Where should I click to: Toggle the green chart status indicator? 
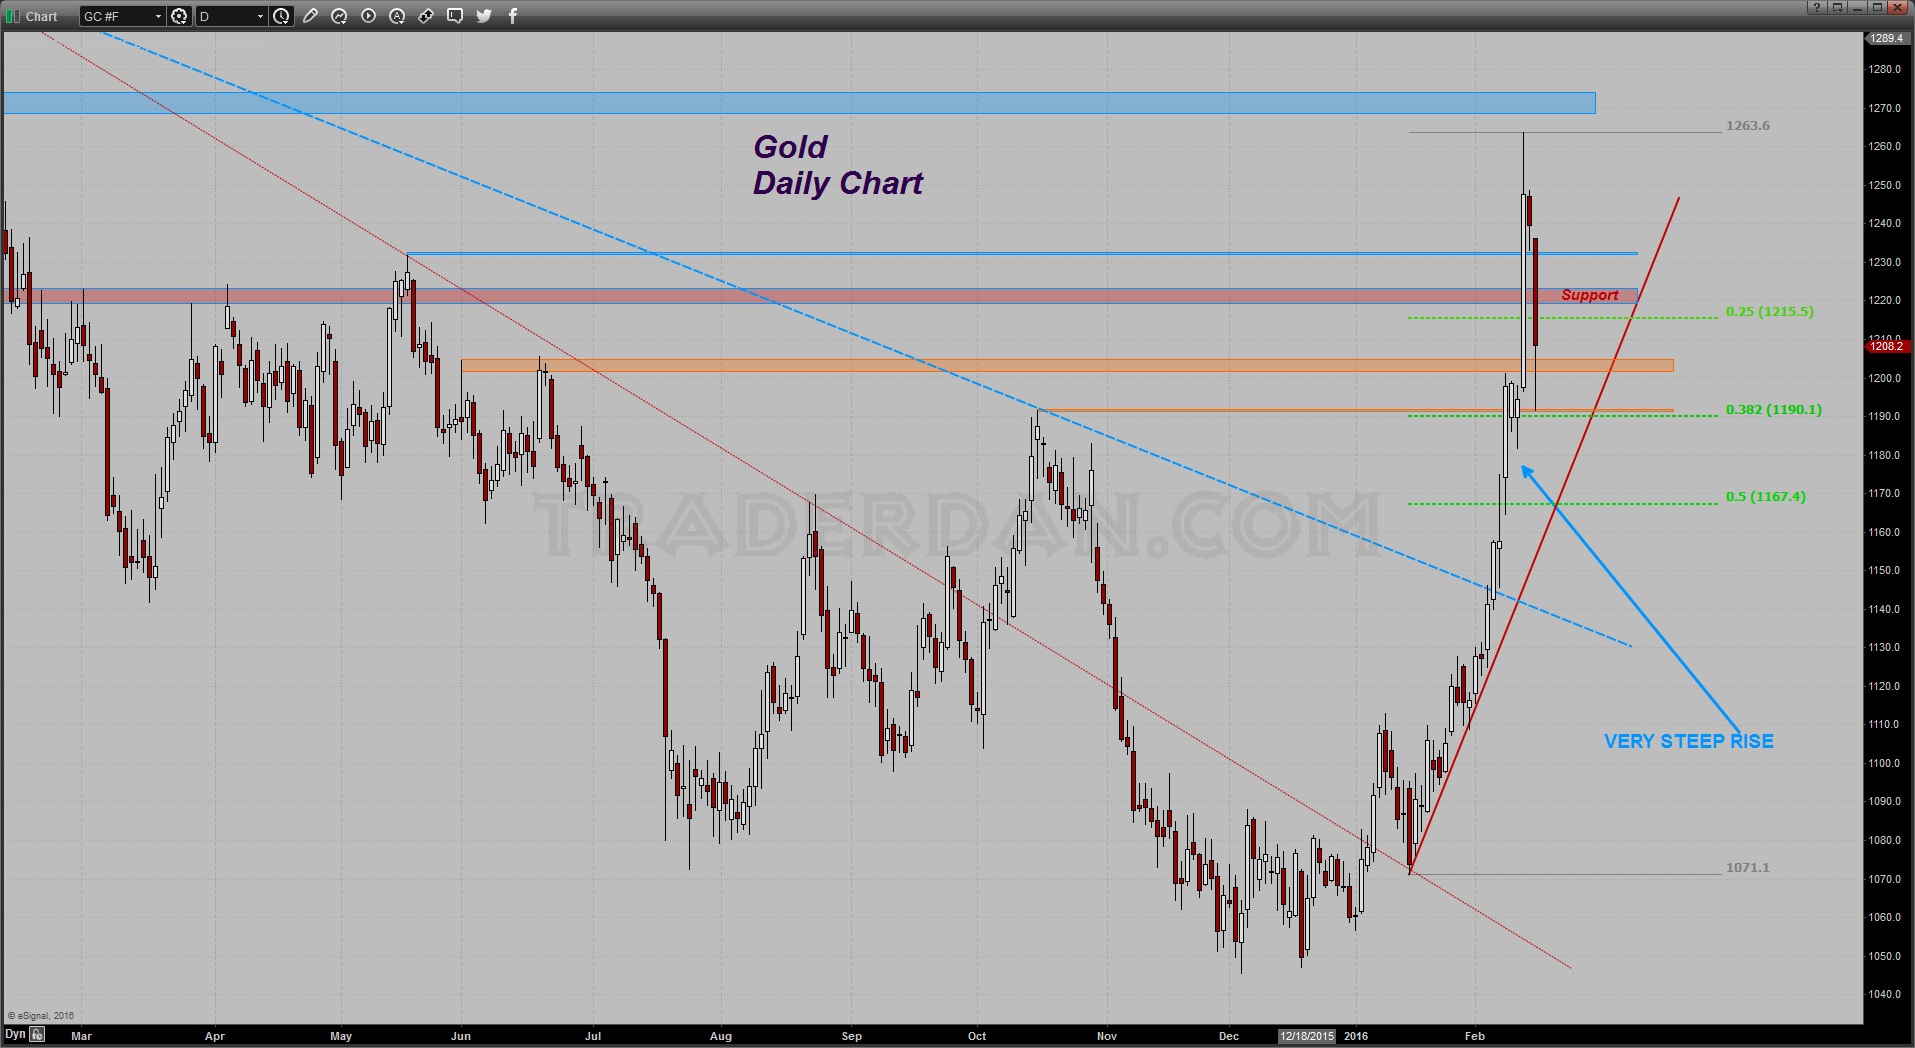pos(13,16)
